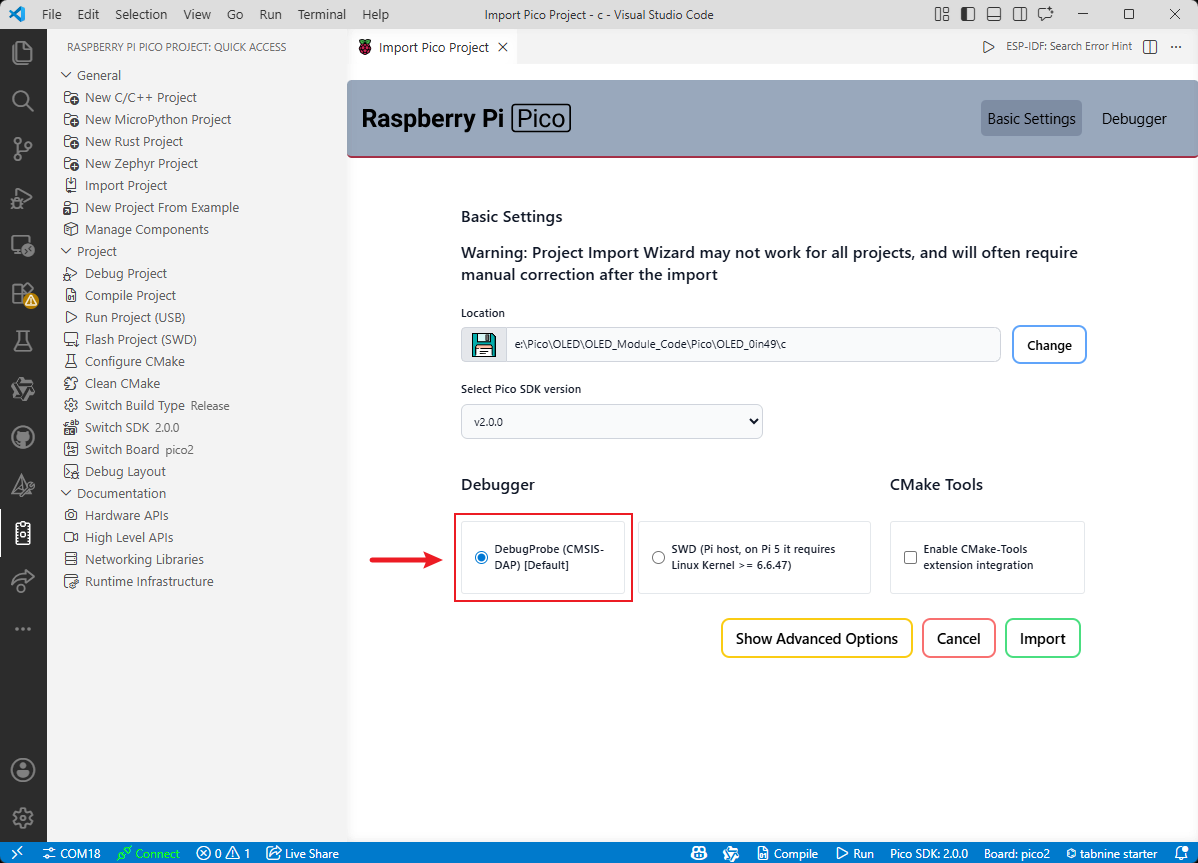The image size is (1198, 863).
Task: Click Connect in the status bar
Action: 148,853
